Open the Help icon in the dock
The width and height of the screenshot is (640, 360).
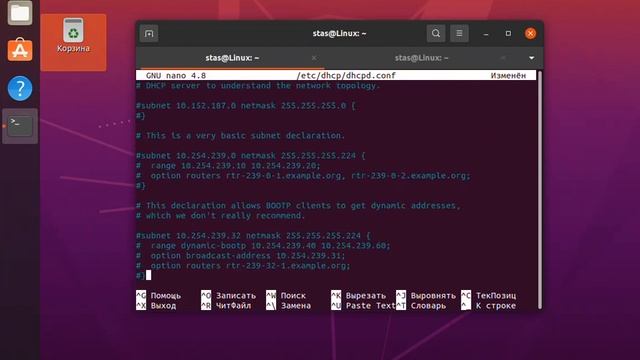click(x=20, y=88)
